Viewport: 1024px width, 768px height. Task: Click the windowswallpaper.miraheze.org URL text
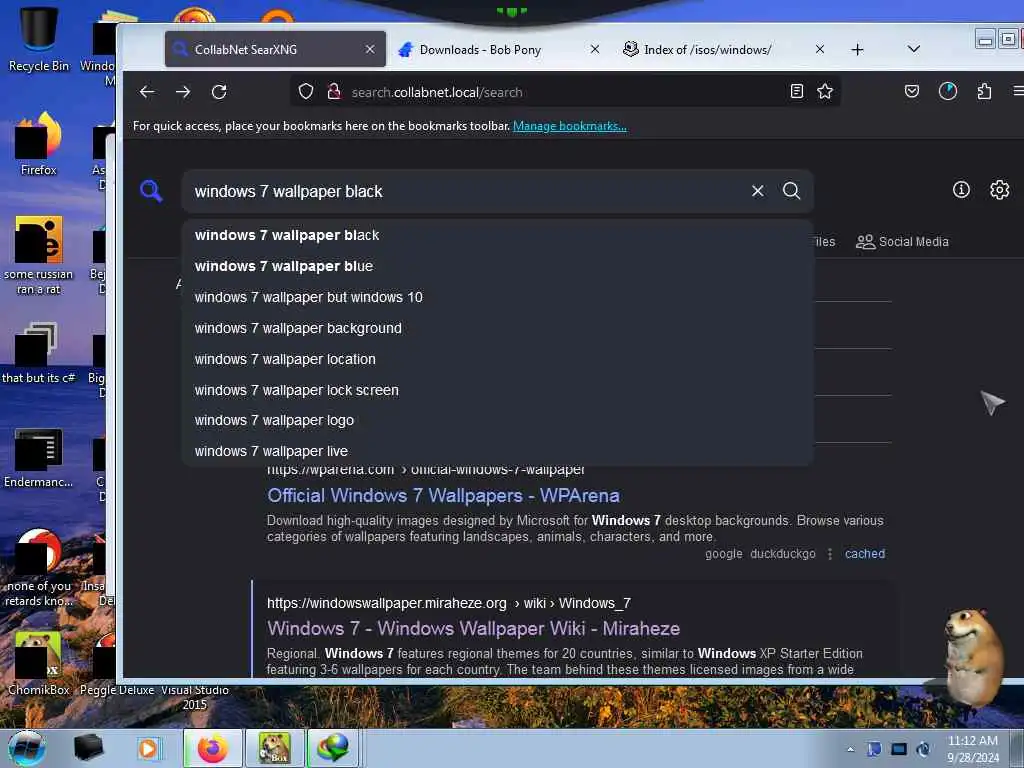pyautogui.click(x=387, y=603)
